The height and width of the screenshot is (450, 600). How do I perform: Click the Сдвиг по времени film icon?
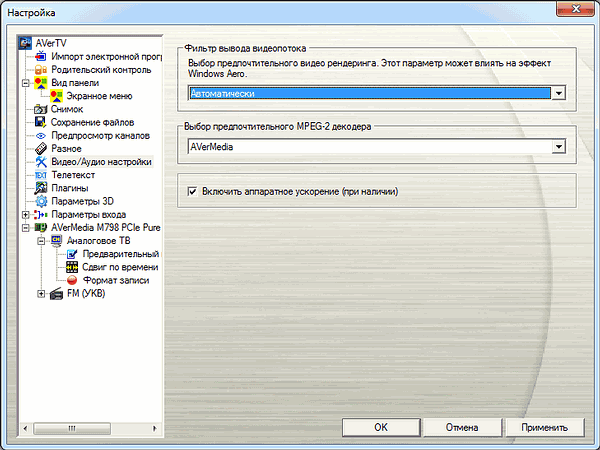[x=72, y=267]
